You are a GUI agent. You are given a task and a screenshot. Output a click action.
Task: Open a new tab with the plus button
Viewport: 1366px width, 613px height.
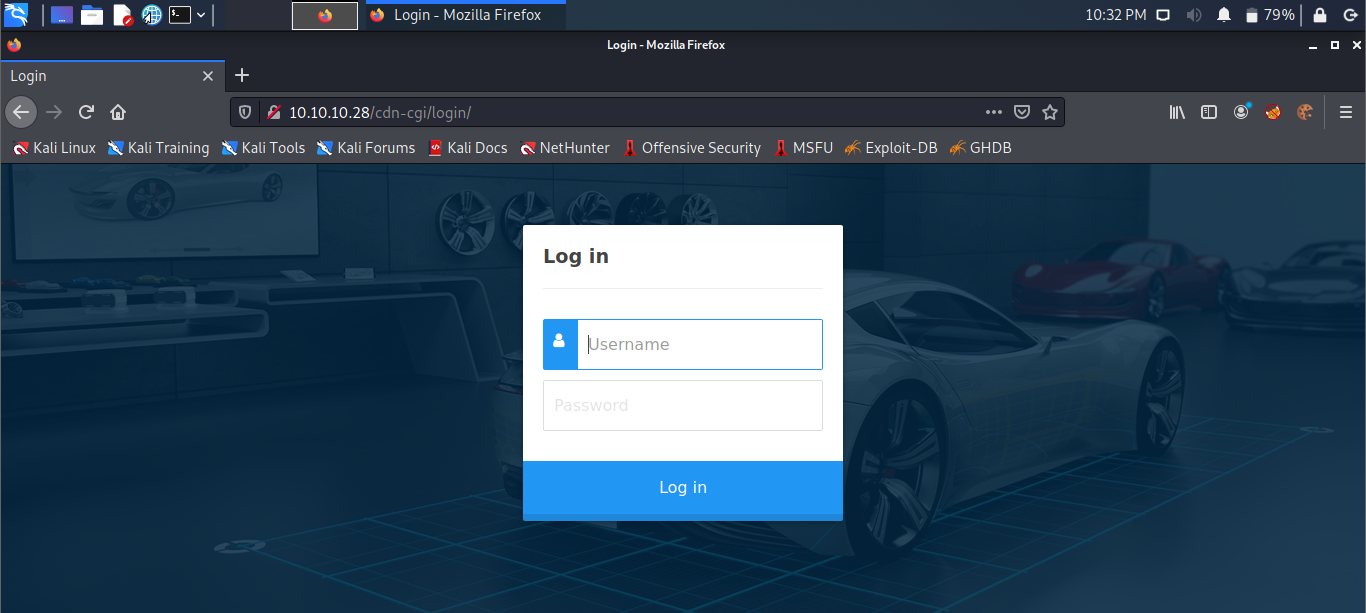[x=241, y=76]
